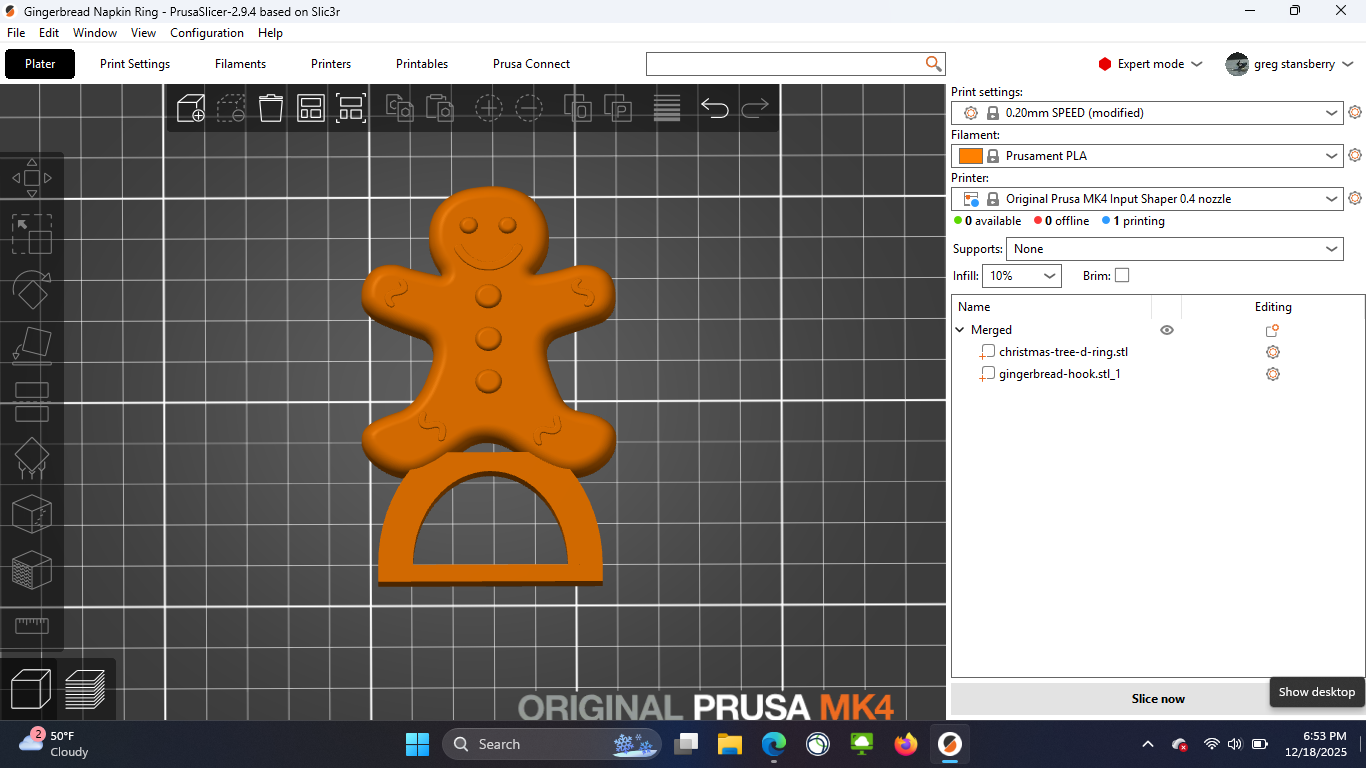Activate the Cut tool
1366x768 pixels.
tap(31, 402)
